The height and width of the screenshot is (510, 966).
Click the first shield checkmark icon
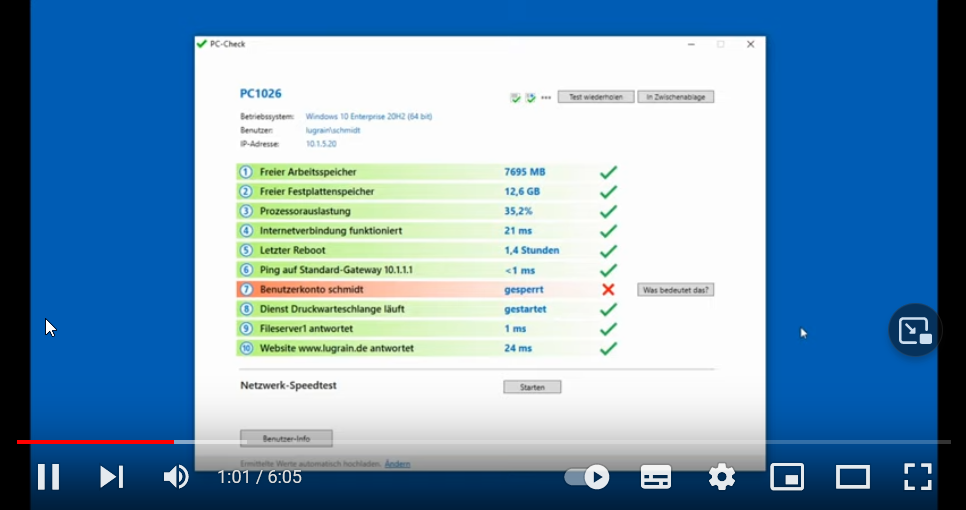[x=515, y=98]
